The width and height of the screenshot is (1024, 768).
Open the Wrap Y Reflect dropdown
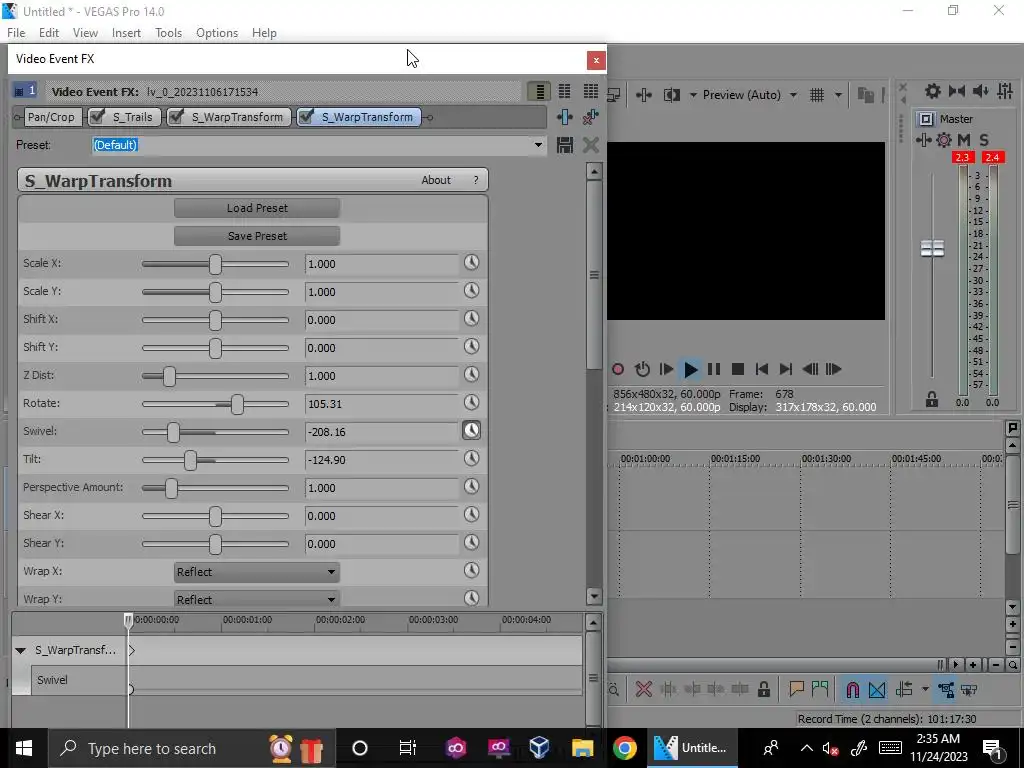[257, 599]
